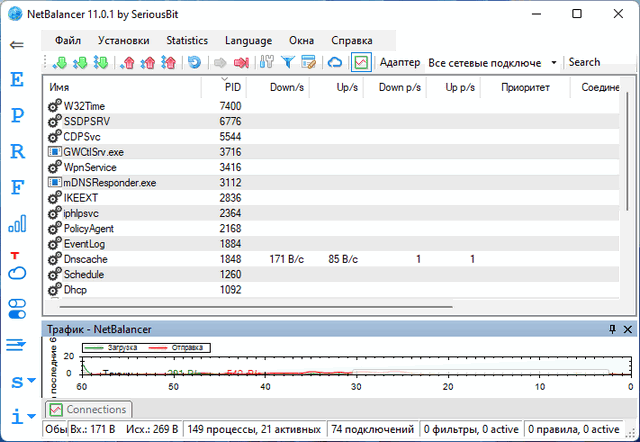Sort the list by the PID column header
Viewport: 640px width, 442px height.
point(232,88)
